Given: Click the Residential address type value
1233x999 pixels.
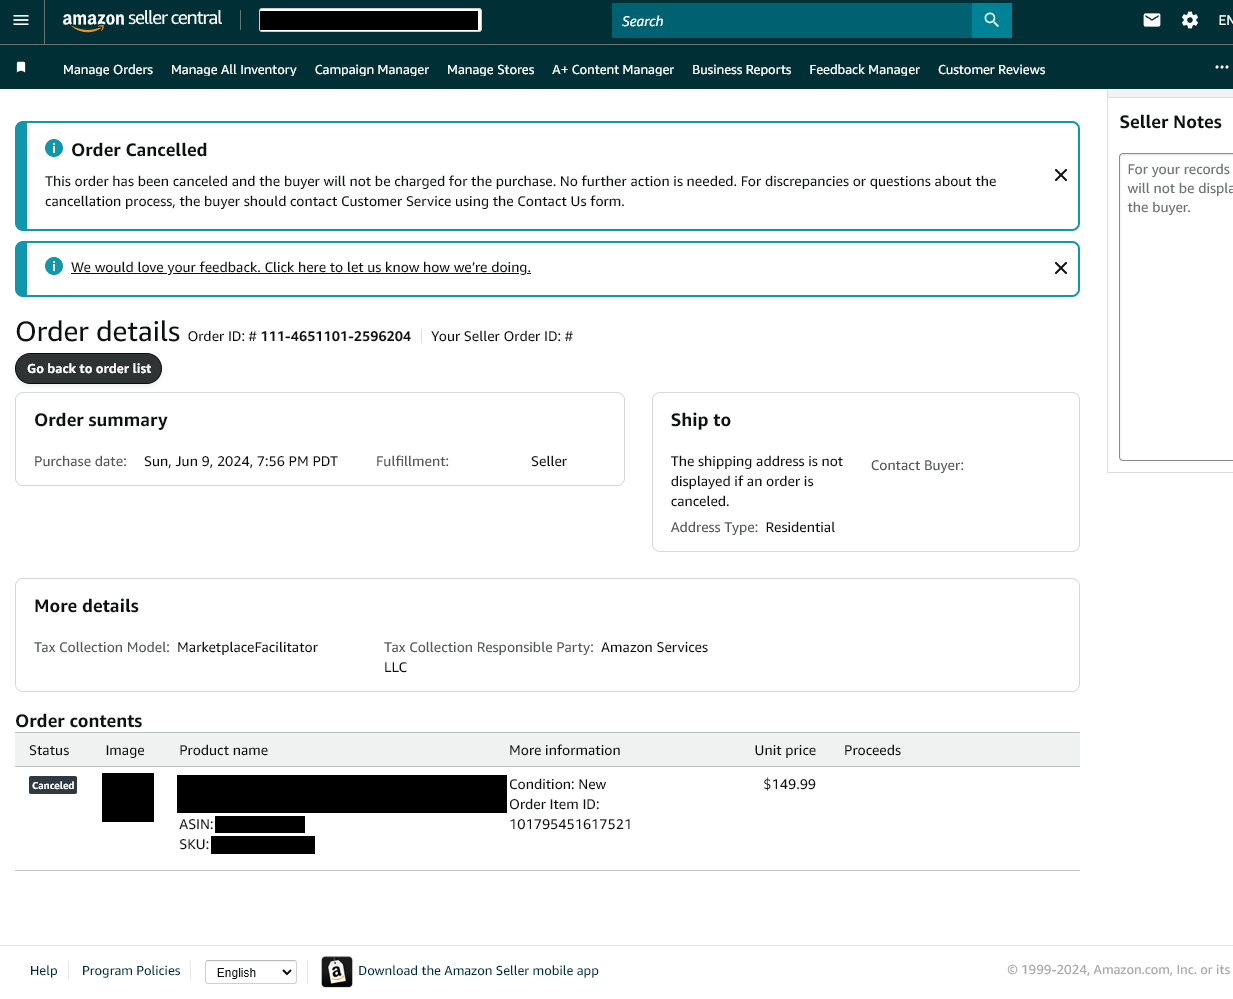Looking at the screenshot, I should [800, 527].
